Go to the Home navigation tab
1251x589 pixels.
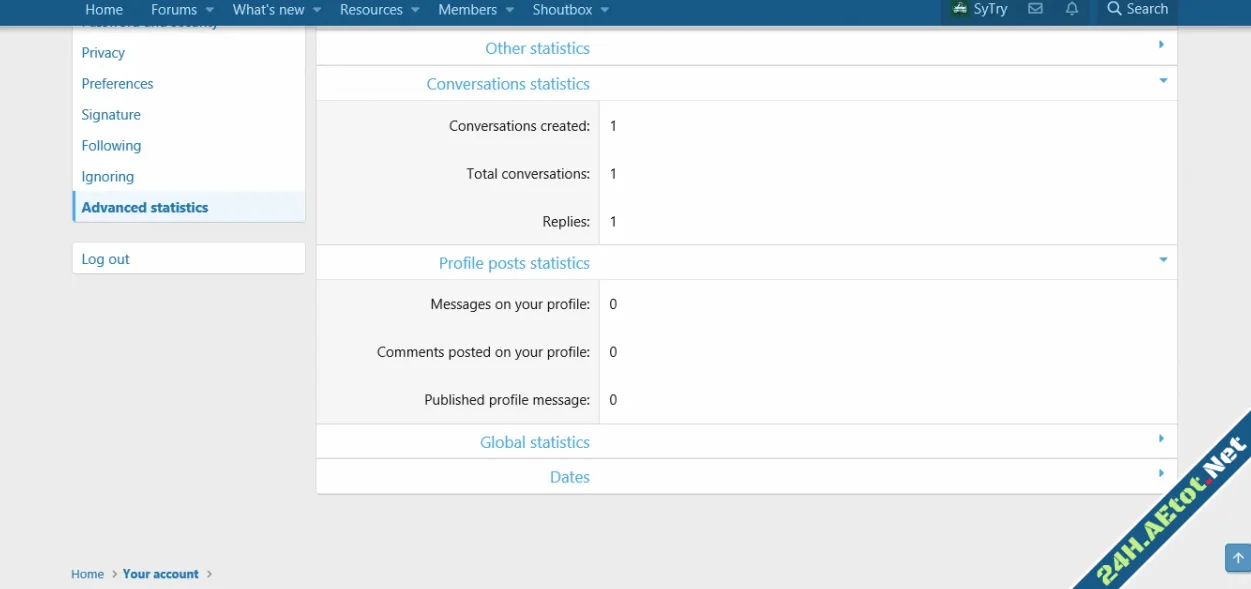coord(104,10)
